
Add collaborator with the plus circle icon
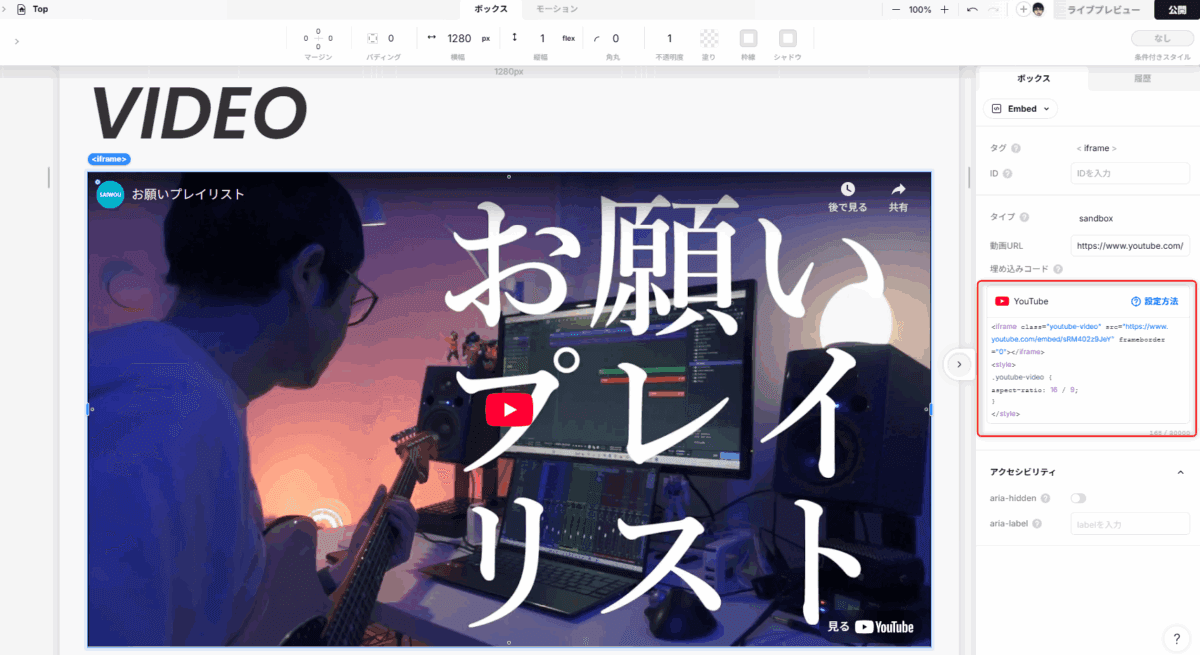pyautogui.click(x=1023, y=9)
